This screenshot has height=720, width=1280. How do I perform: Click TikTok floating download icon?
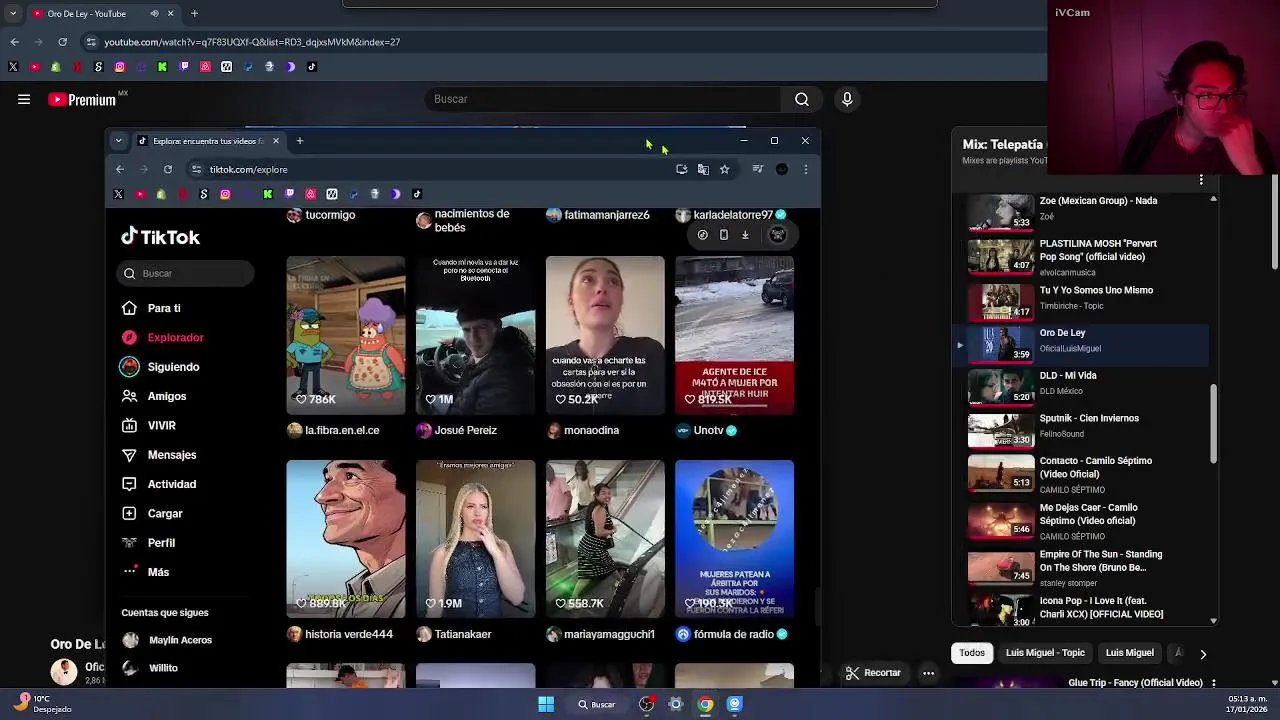point(745,235)
